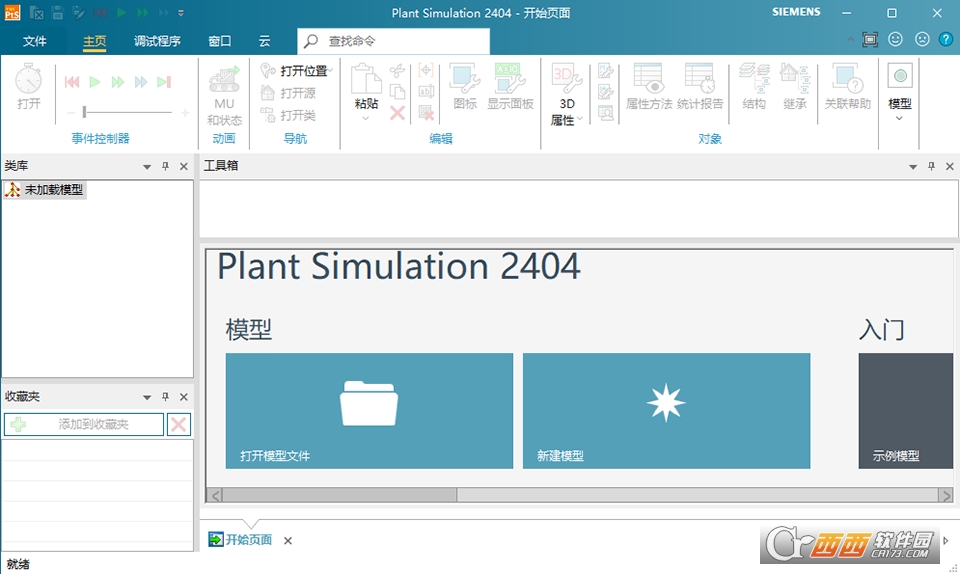Click the rename 'ab' icon in 编辑 group
960x574 pixels.
click(x=426, y=92)
